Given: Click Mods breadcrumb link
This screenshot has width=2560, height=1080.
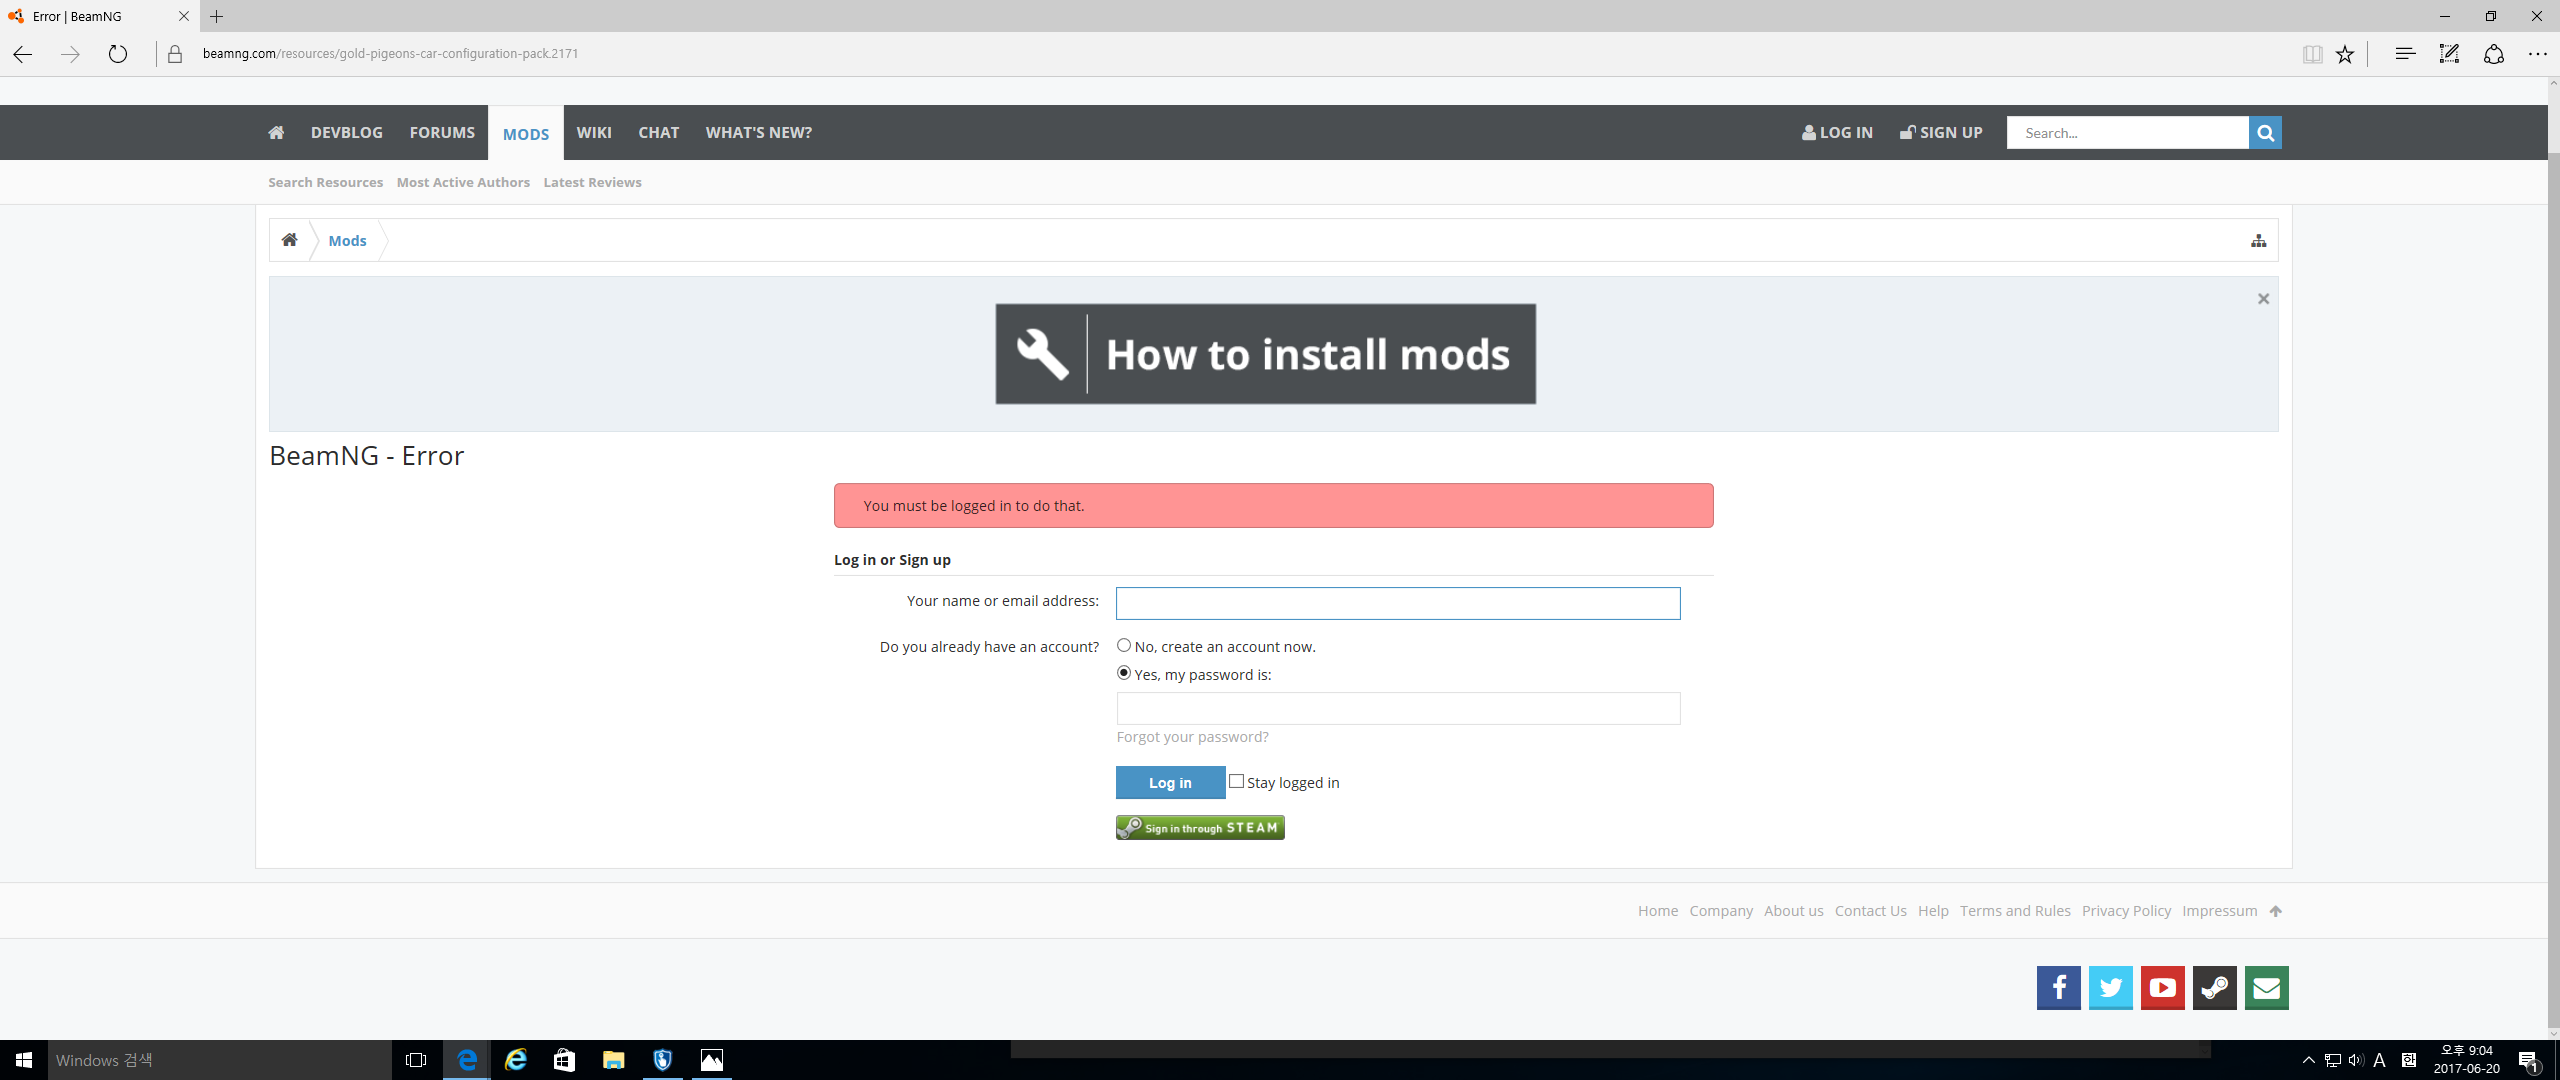Looking at the screenshot, I should 347,241.
